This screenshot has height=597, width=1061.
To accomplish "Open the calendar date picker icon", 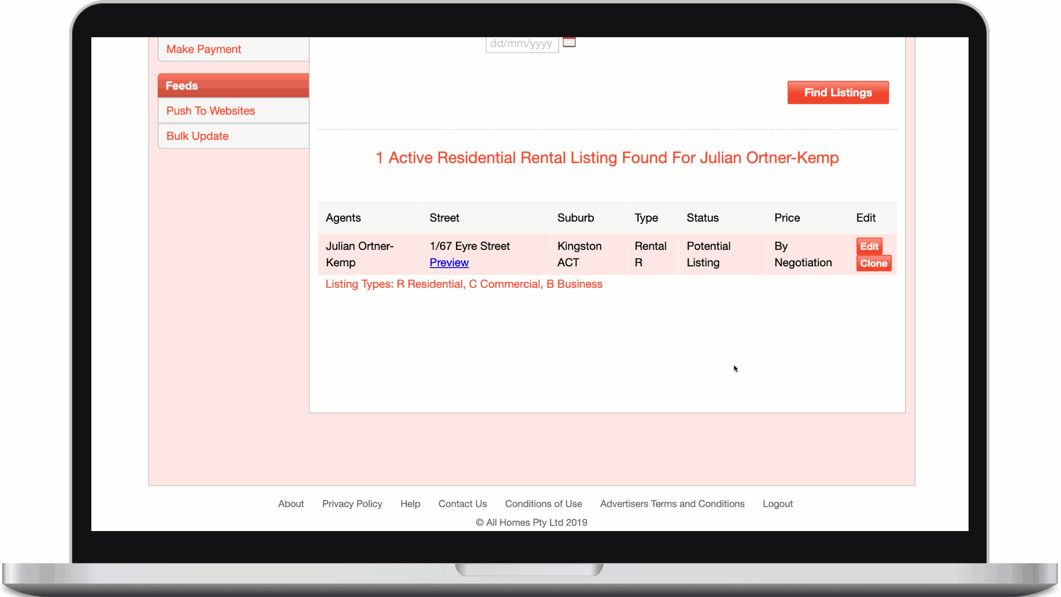I will tap(569, 42).
